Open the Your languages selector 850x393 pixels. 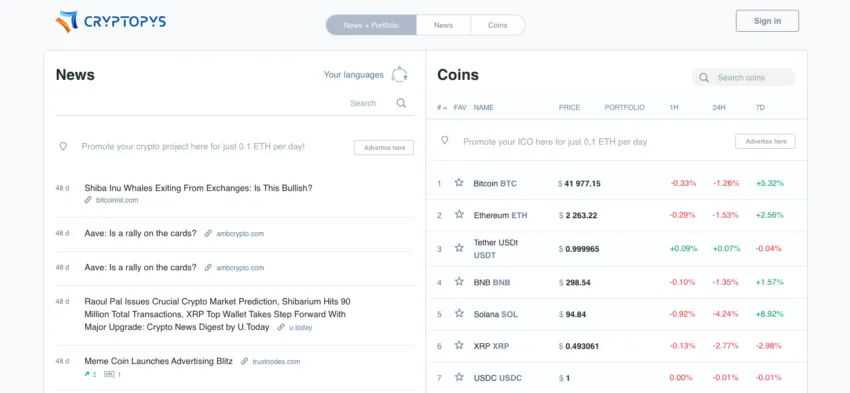coord(353,75)
